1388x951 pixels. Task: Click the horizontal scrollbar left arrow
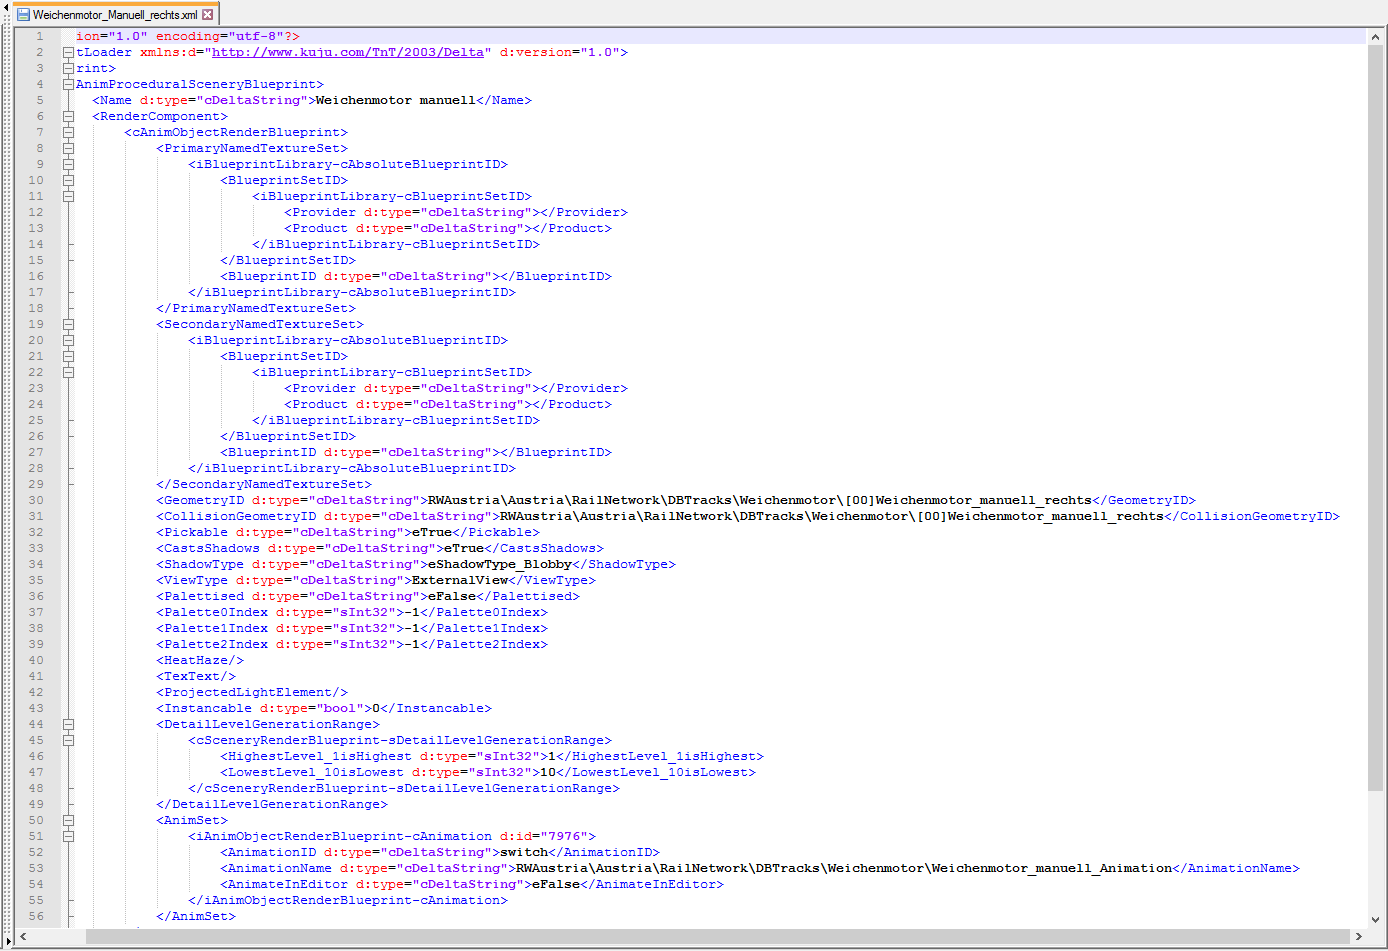[x=23, y=937]
